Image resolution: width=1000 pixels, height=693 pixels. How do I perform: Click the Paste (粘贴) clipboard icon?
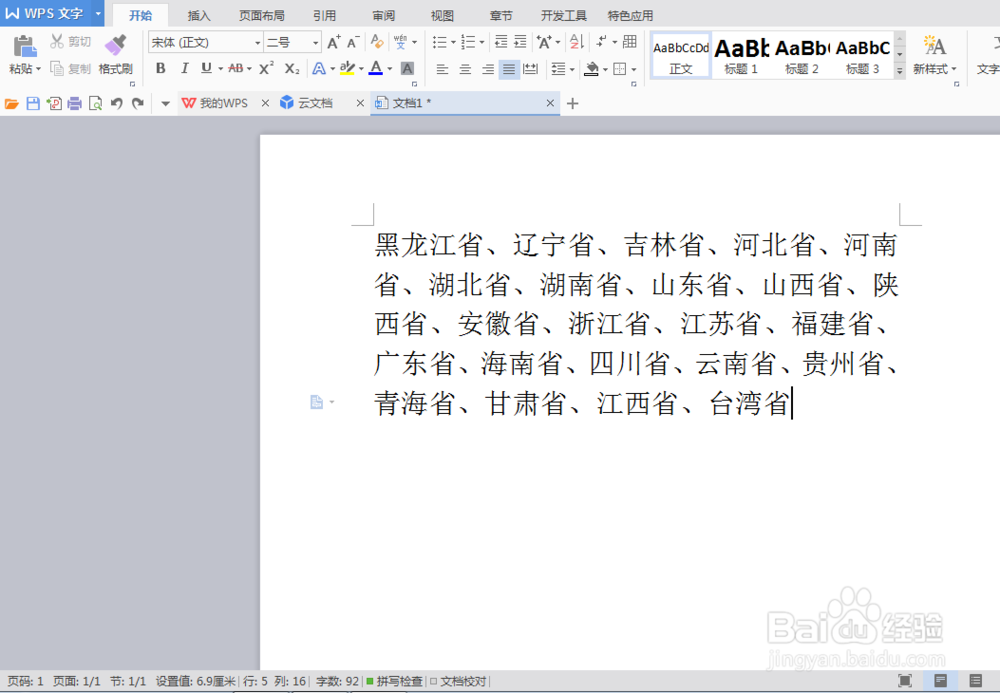point(24,46)
